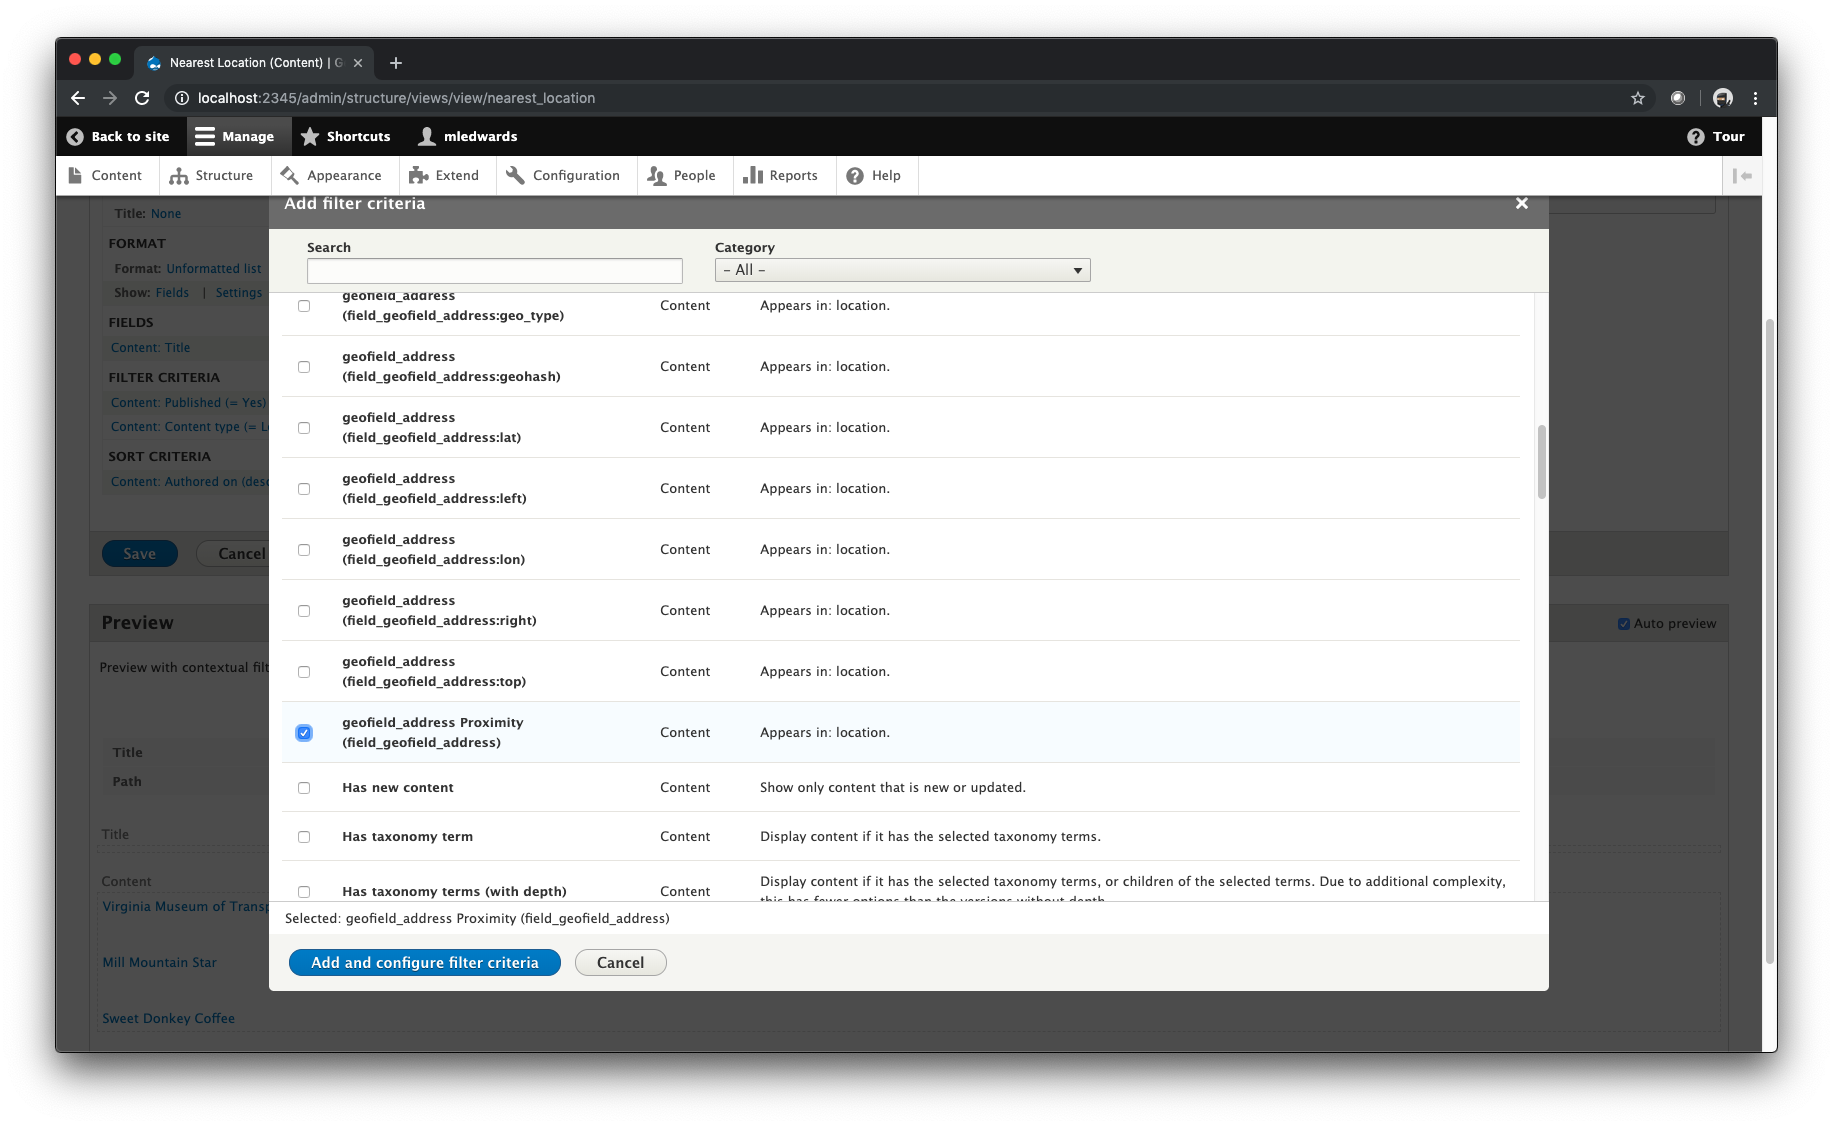Image resolution: width=1833 pixels, height=1126 pixels.
Task: Tick the geofield_address lat checkbox
Action: click(304, 428)
